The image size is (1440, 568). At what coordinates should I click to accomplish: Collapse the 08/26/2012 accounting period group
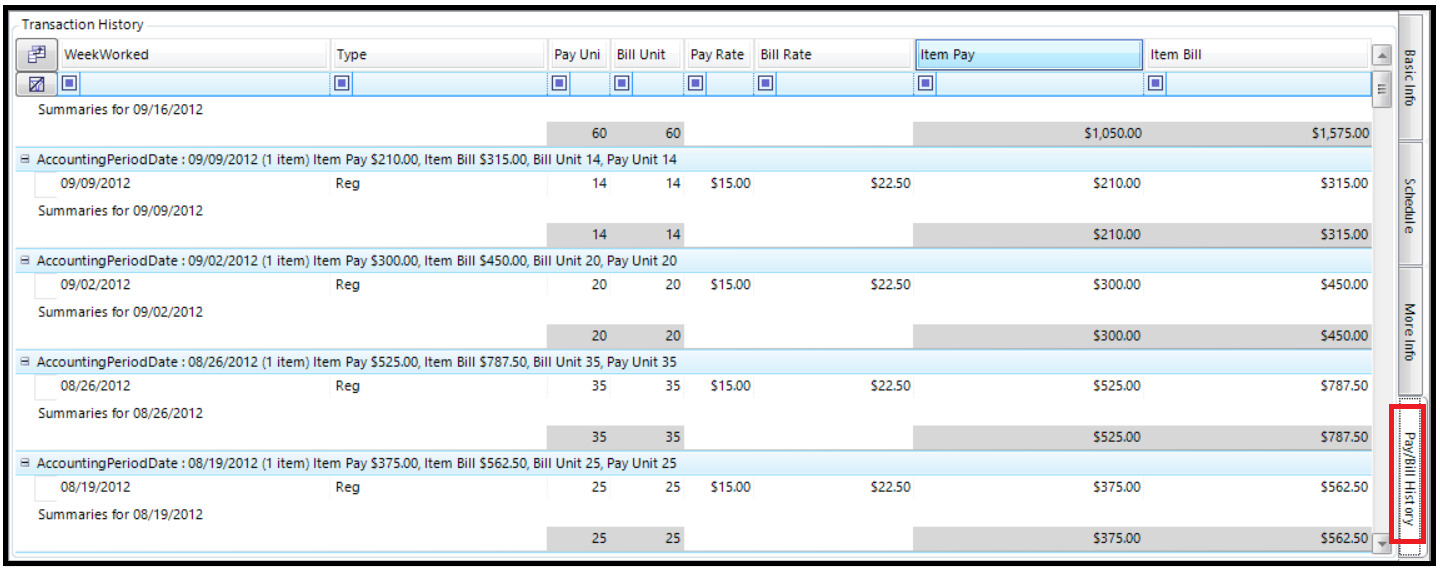click(25, 362)
